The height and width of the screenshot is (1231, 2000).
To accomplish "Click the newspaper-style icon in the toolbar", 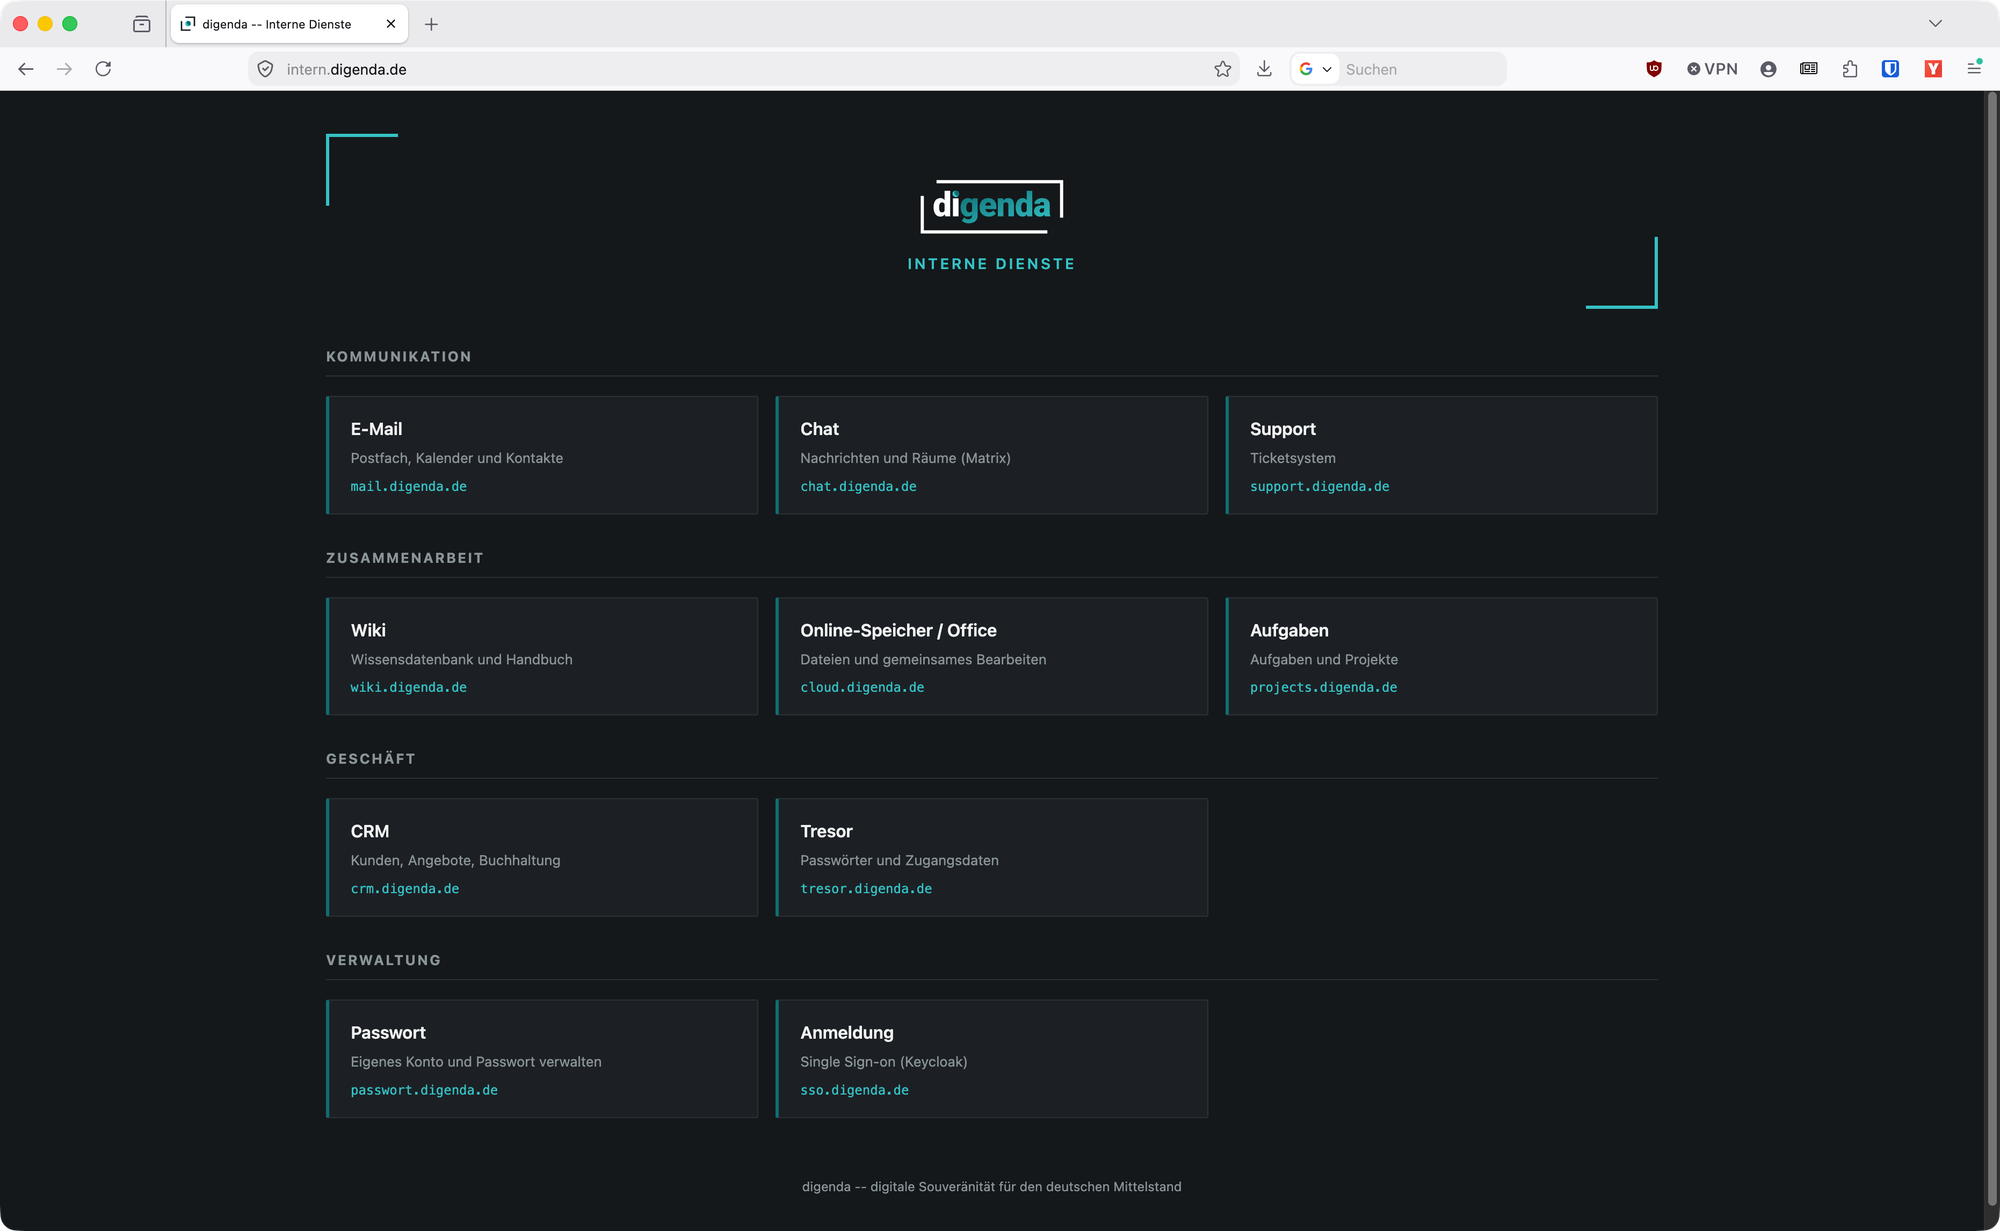I will pos(1809,69).
